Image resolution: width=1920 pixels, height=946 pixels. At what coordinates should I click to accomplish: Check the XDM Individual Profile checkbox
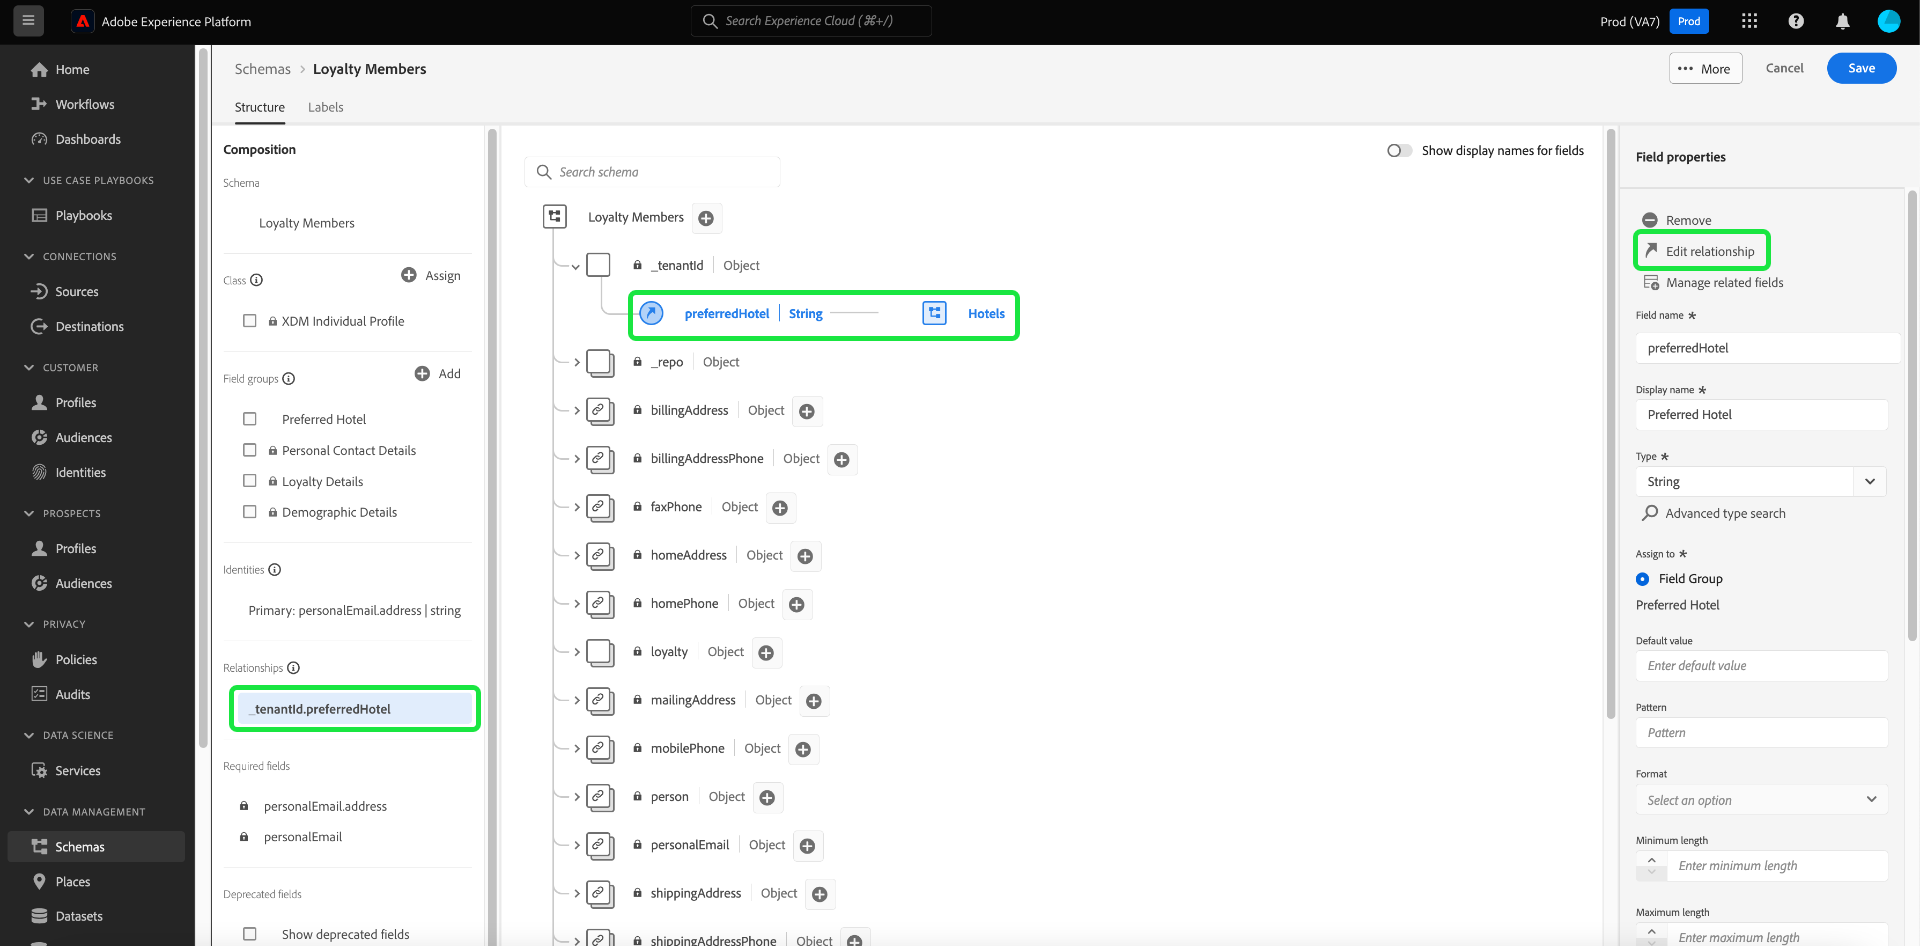click(250, 321)
